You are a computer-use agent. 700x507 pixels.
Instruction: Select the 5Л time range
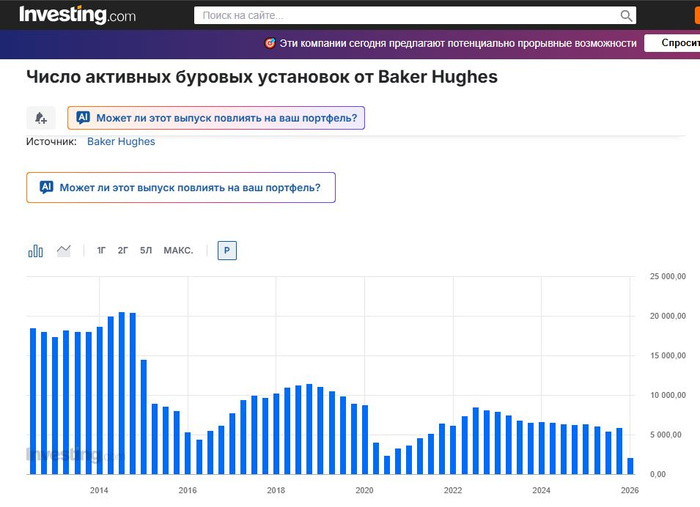[x=146, y=251]
